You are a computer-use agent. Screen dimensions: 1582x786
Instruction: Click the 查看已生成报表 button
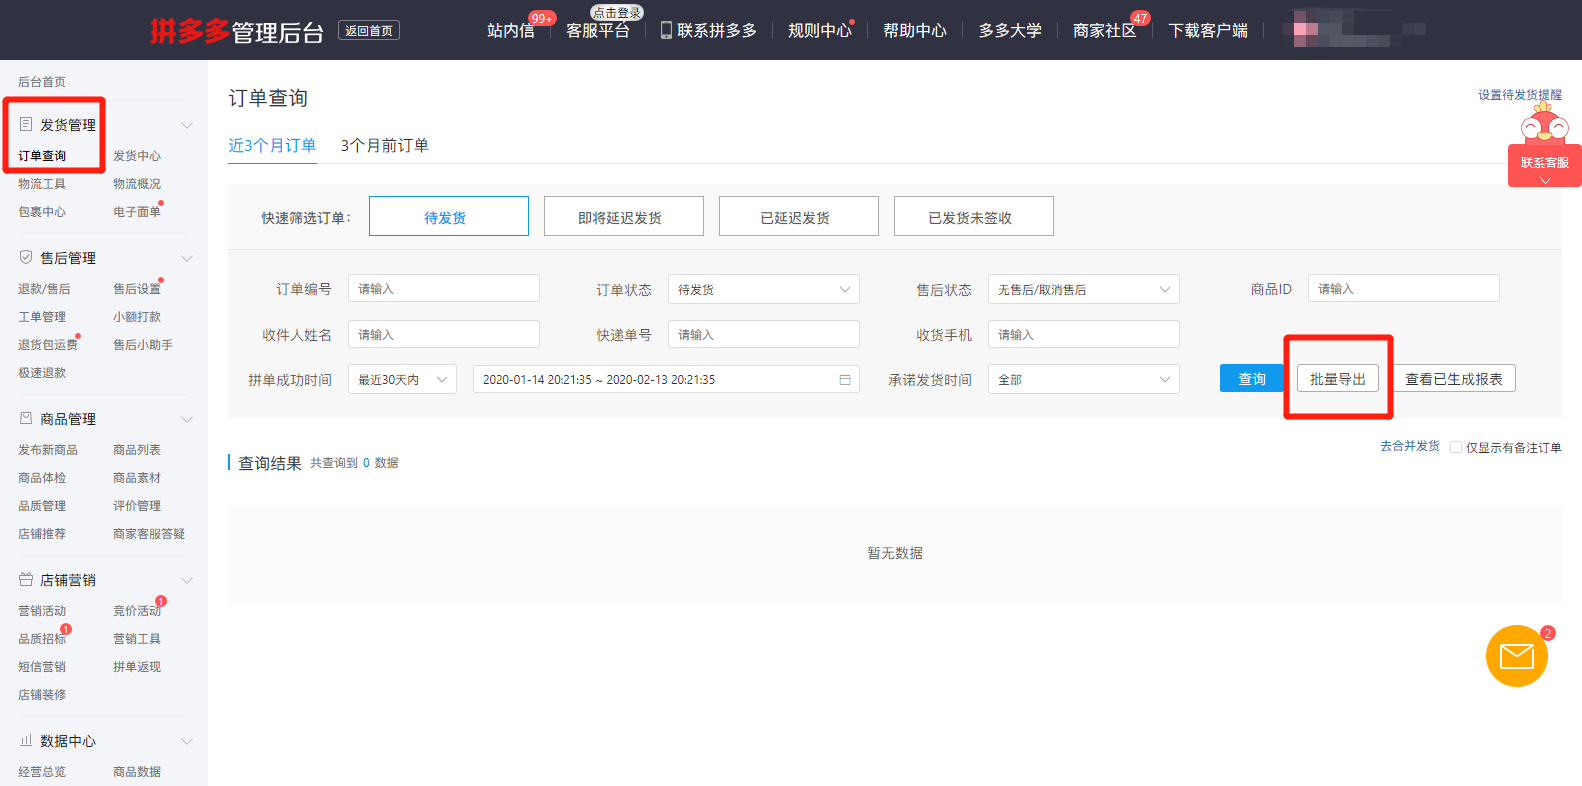(x=1454, y=378)
